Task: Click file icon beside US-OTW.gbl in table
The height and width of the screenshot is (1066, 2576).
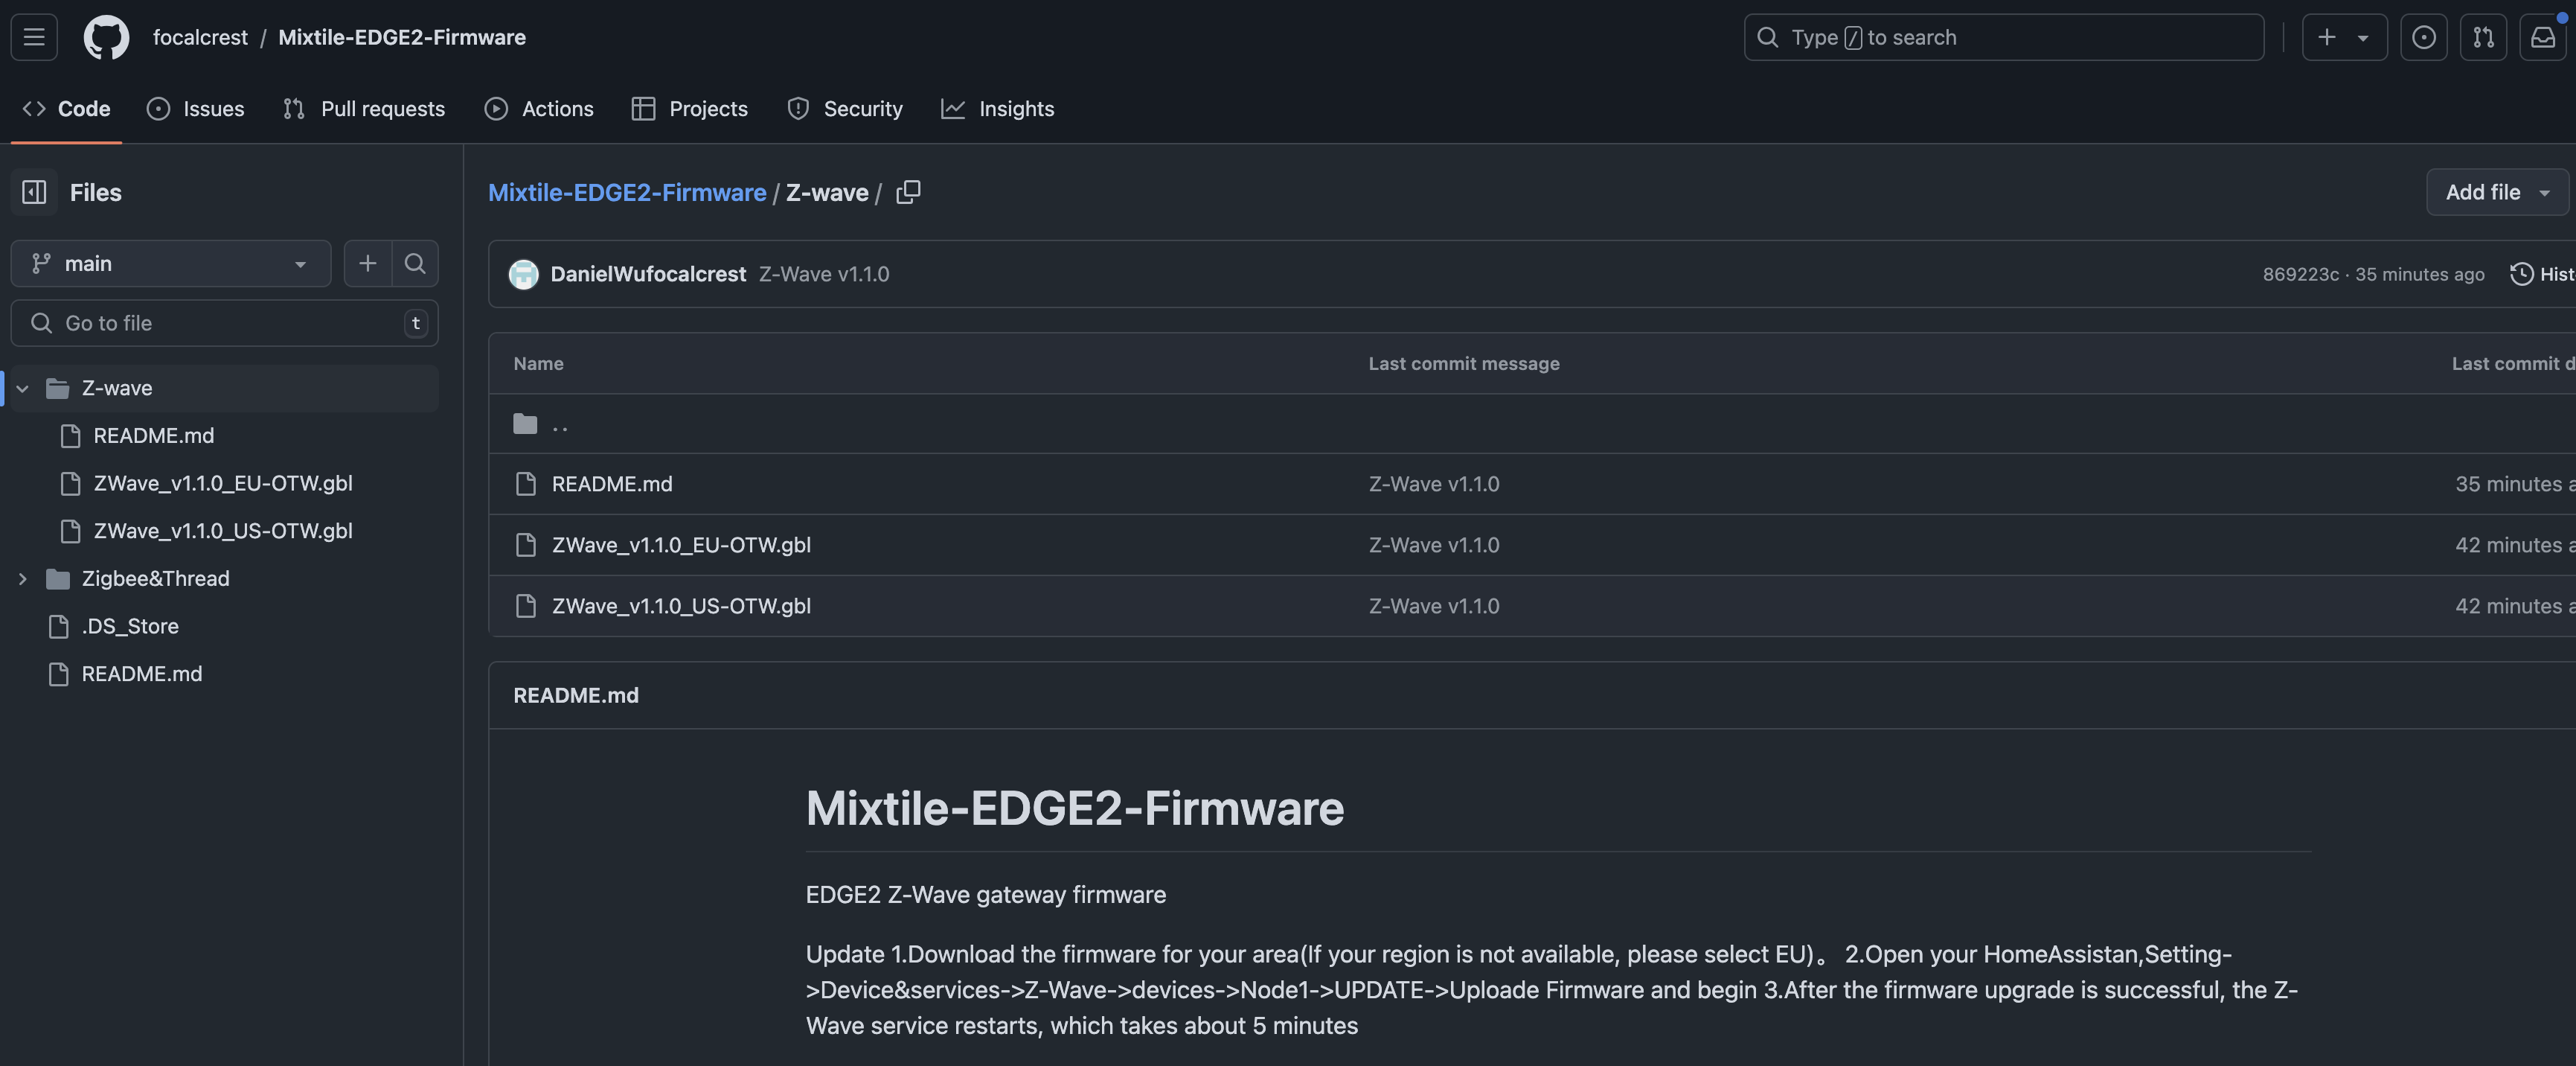Action: (525, 606)
